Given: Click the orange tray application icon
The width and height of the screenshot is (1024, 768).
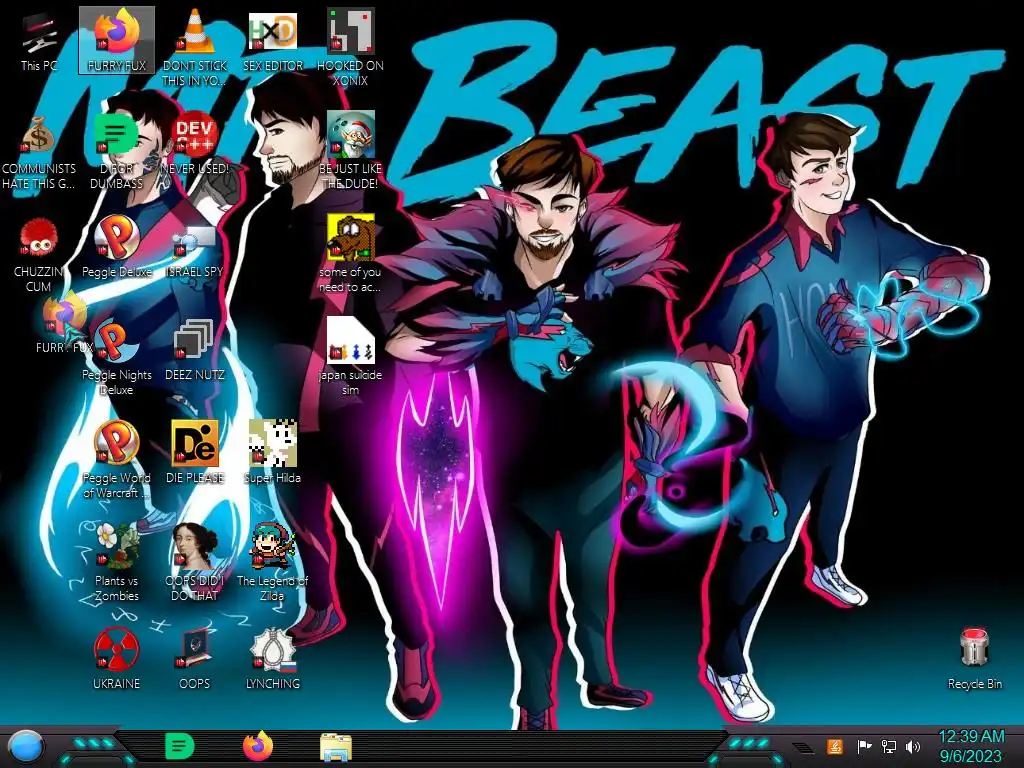Looking at the screenshot, I should click(x=835, y=746).
